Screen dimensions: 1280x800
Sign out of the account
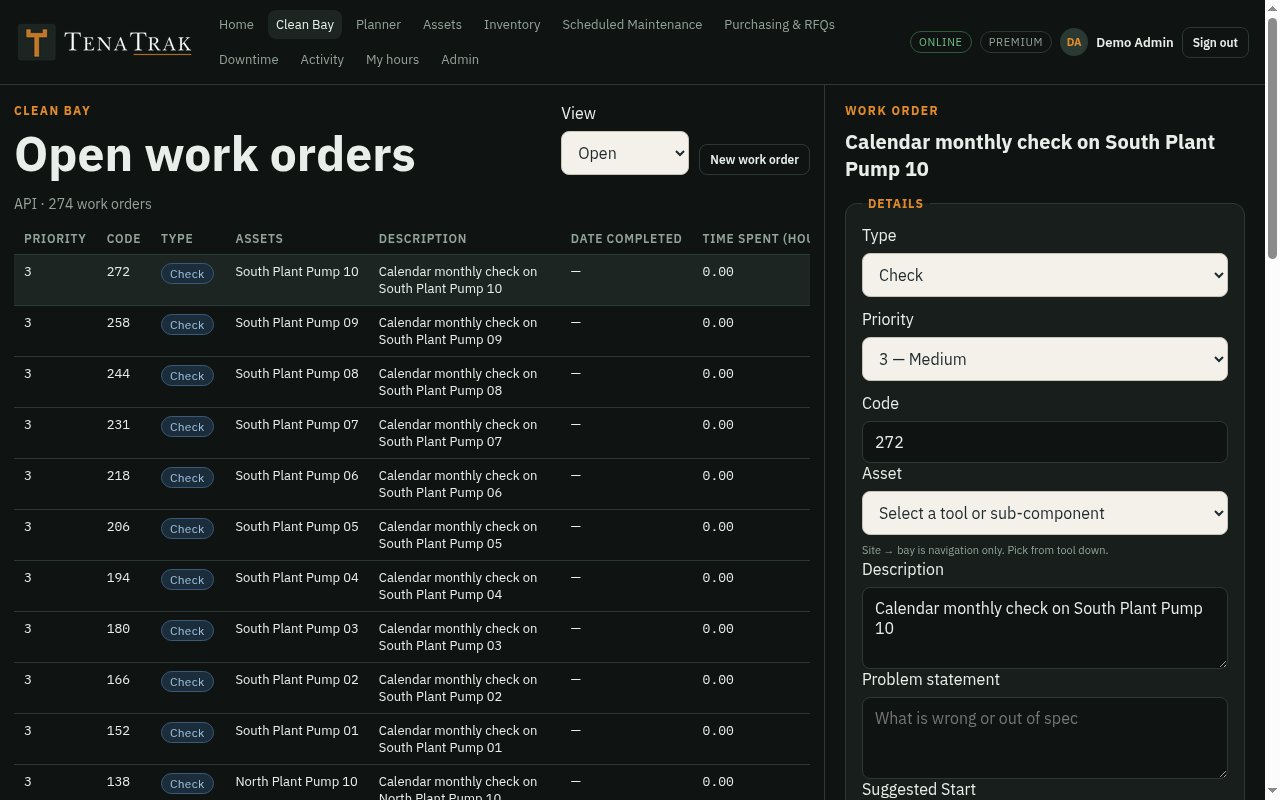click(x=1215, y=42)
